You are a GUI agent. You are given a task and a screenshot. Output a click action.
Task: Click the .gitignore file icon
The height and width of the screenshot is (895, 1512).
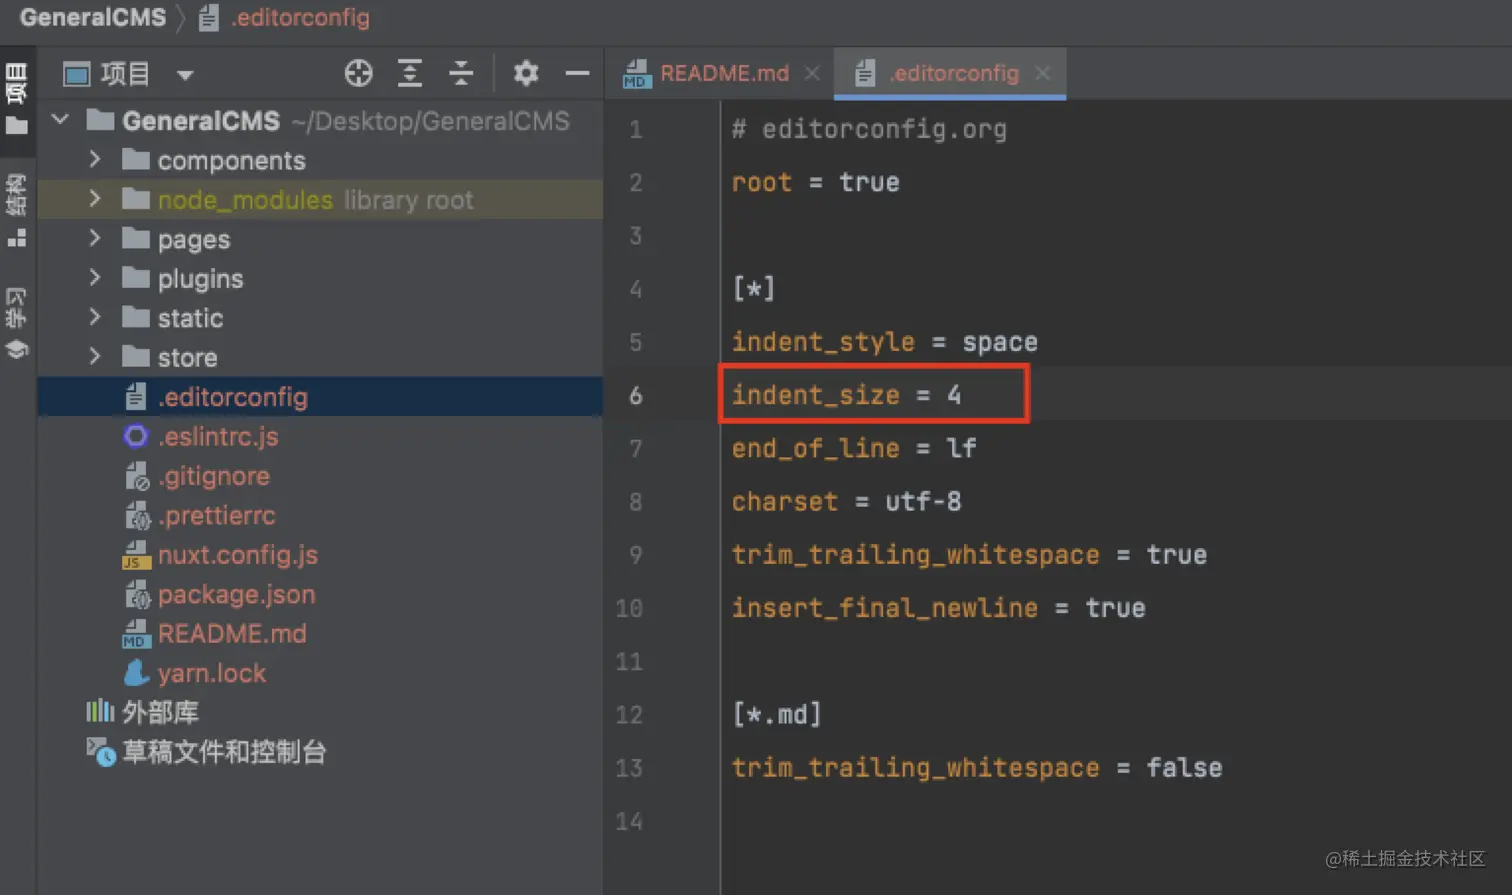136,476
